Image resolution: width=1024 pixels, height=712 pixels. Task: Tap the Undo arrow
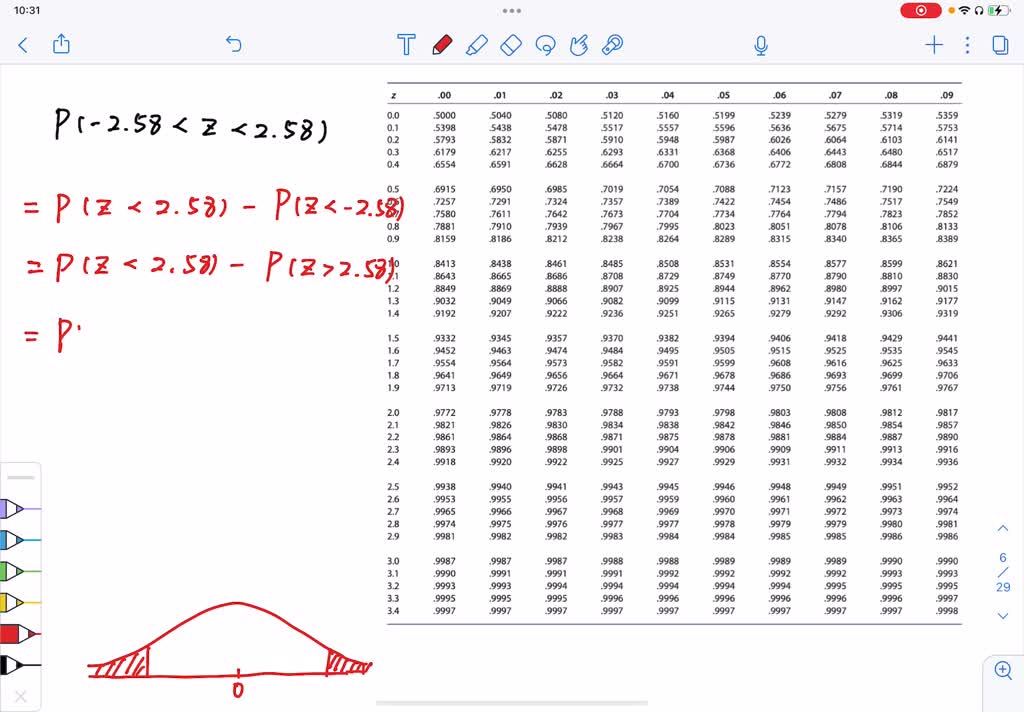tap(233, 45)
